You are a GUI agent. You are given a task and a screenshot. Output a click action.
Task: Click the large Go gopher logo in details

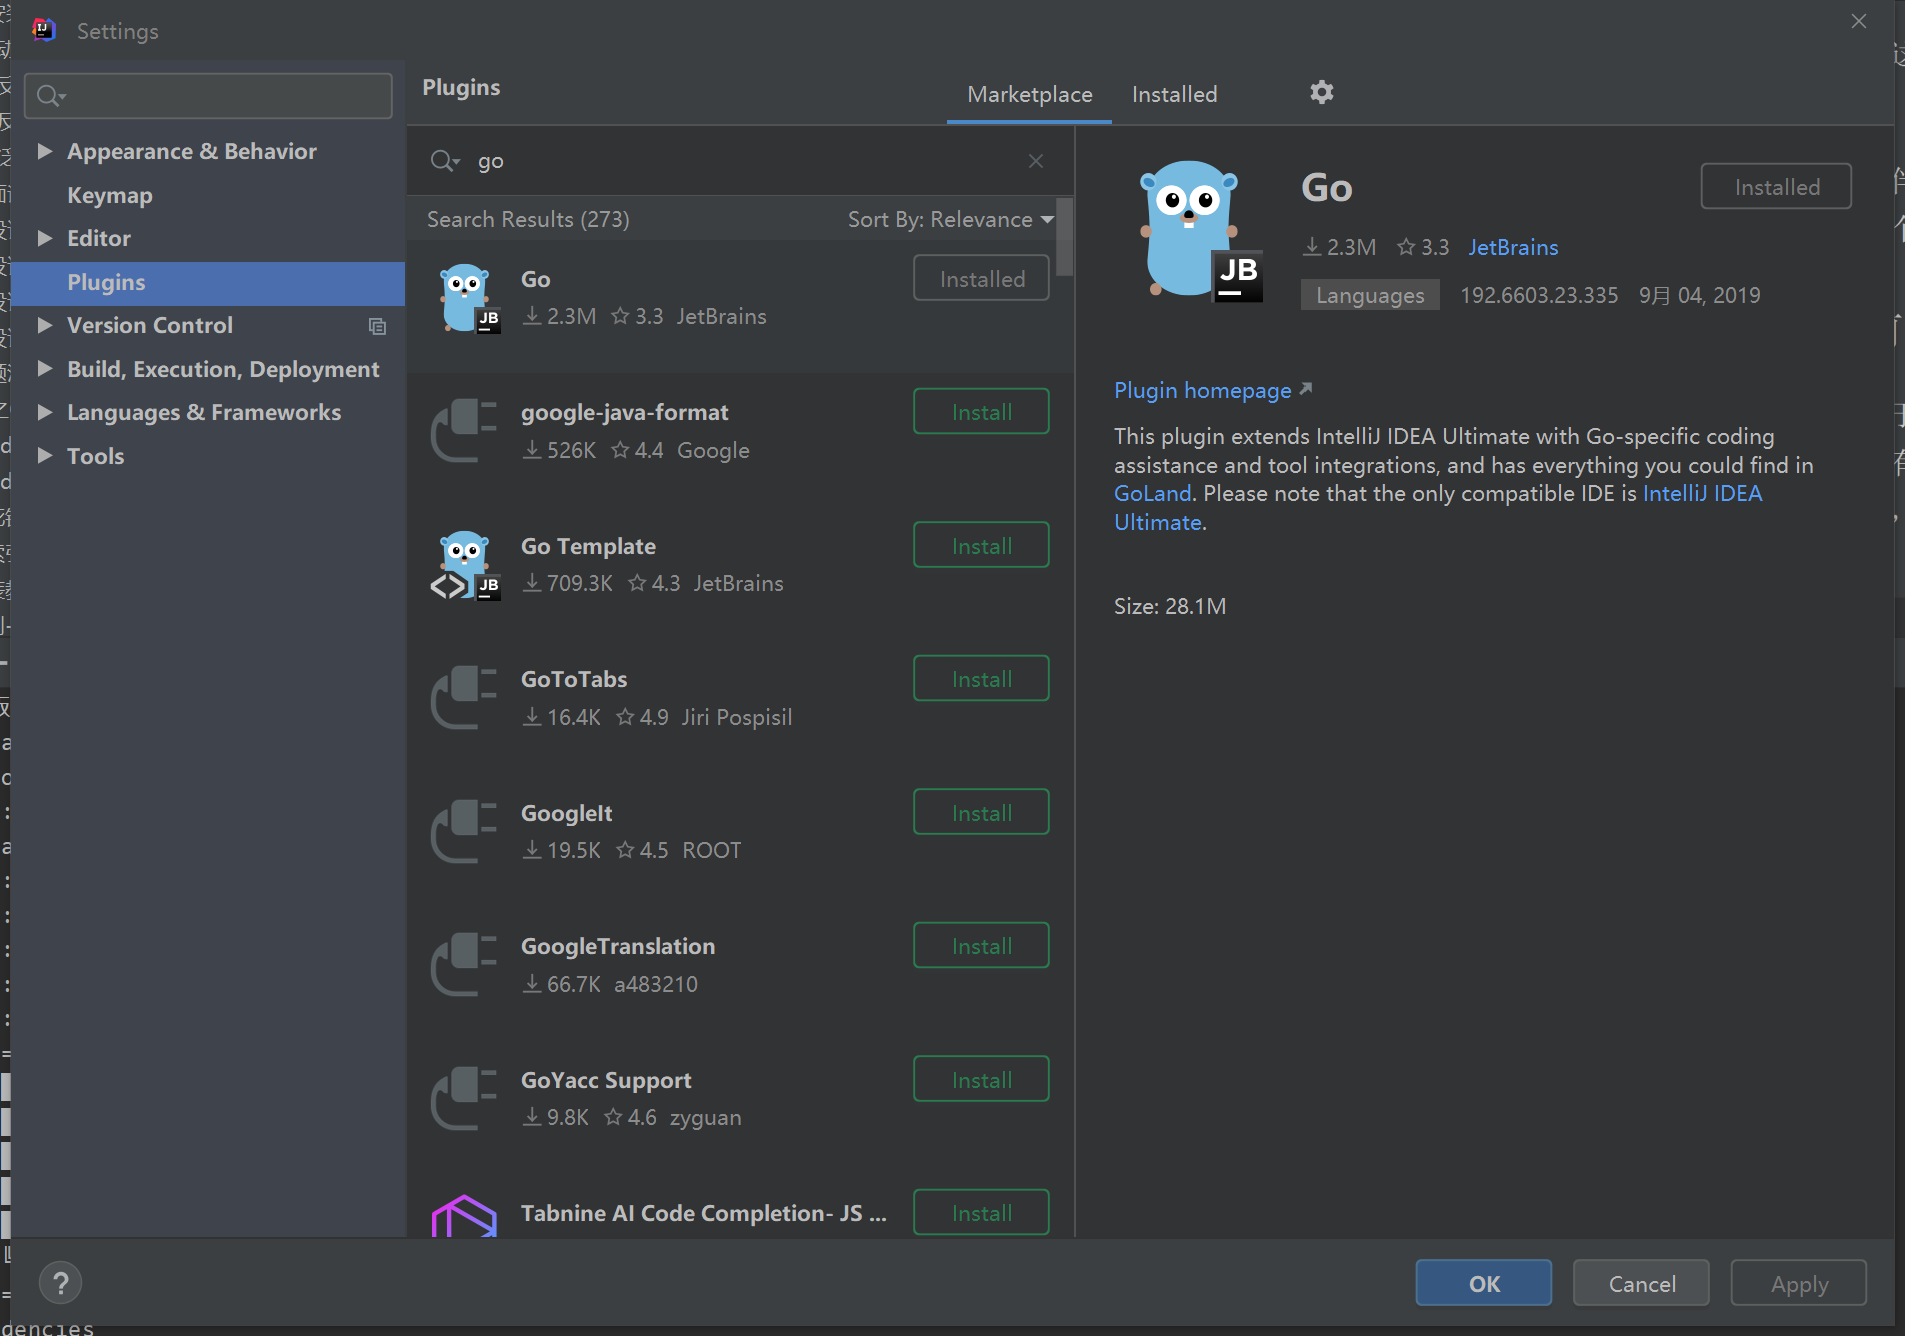coord(1200,231)
